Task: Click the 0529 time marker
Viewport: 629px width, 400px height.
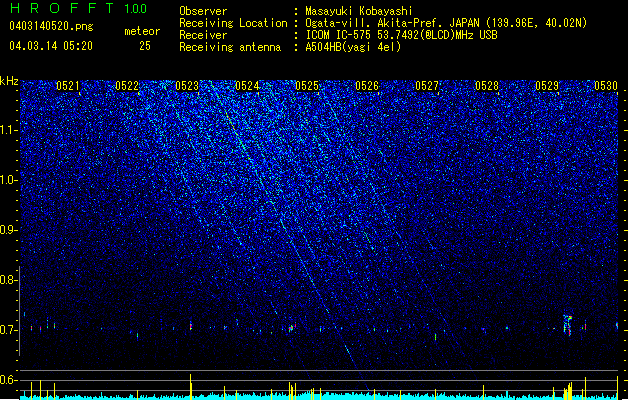Action: [x=547, y=86]
